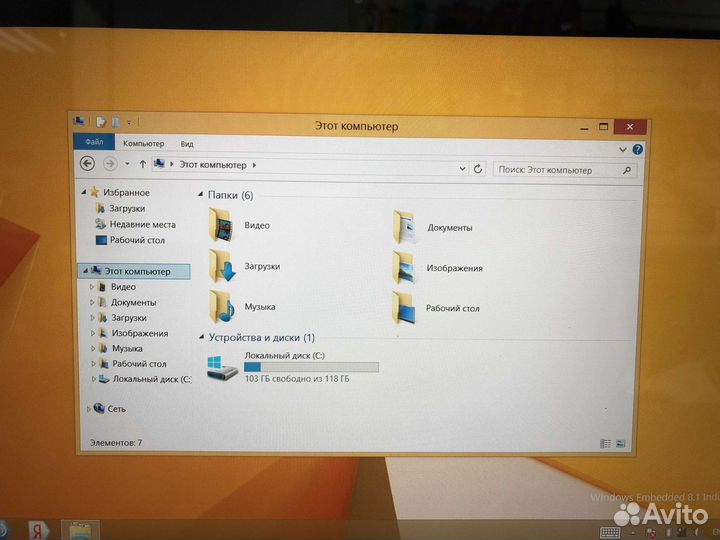Refresh the address bar location
The image size is (720, 540).
click(478, 169)
